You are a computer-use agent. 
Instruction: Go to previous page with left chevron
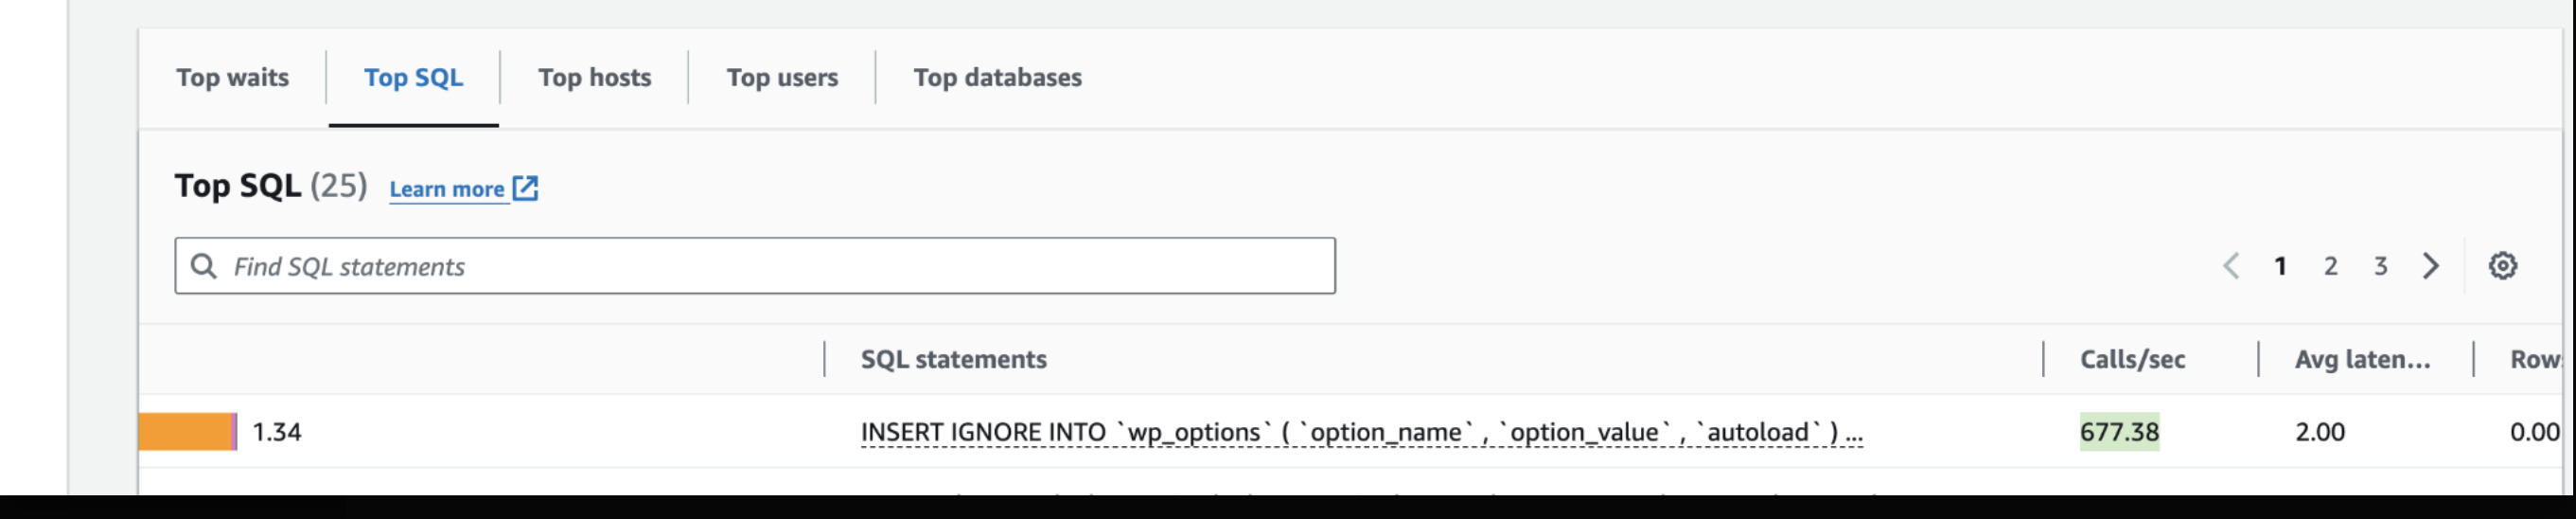2230,266
